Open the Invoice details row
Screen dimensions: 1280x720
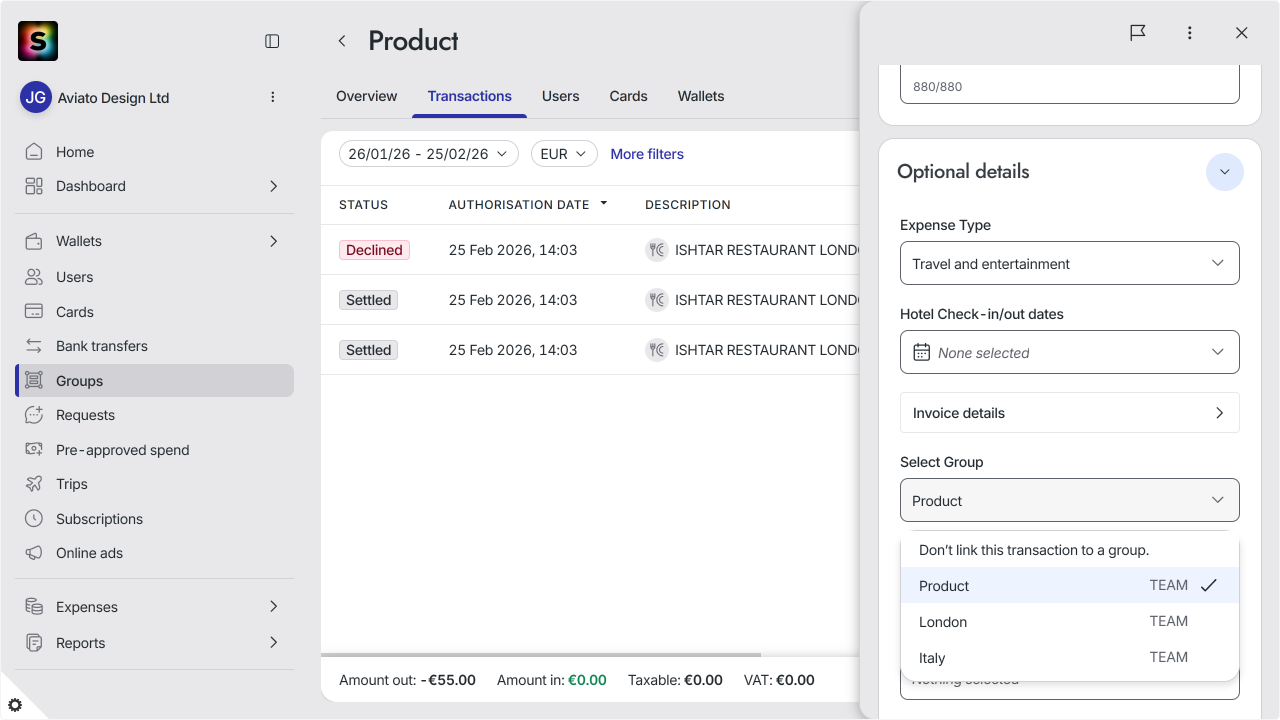tap(1070, 413)
